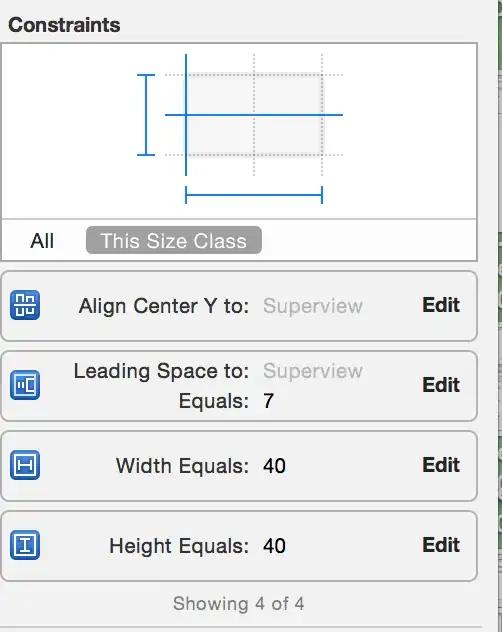The width and height of the screenshot is (502, 632).
Task: Edit the Align Center Y constraint
Action: pos(441,305)
